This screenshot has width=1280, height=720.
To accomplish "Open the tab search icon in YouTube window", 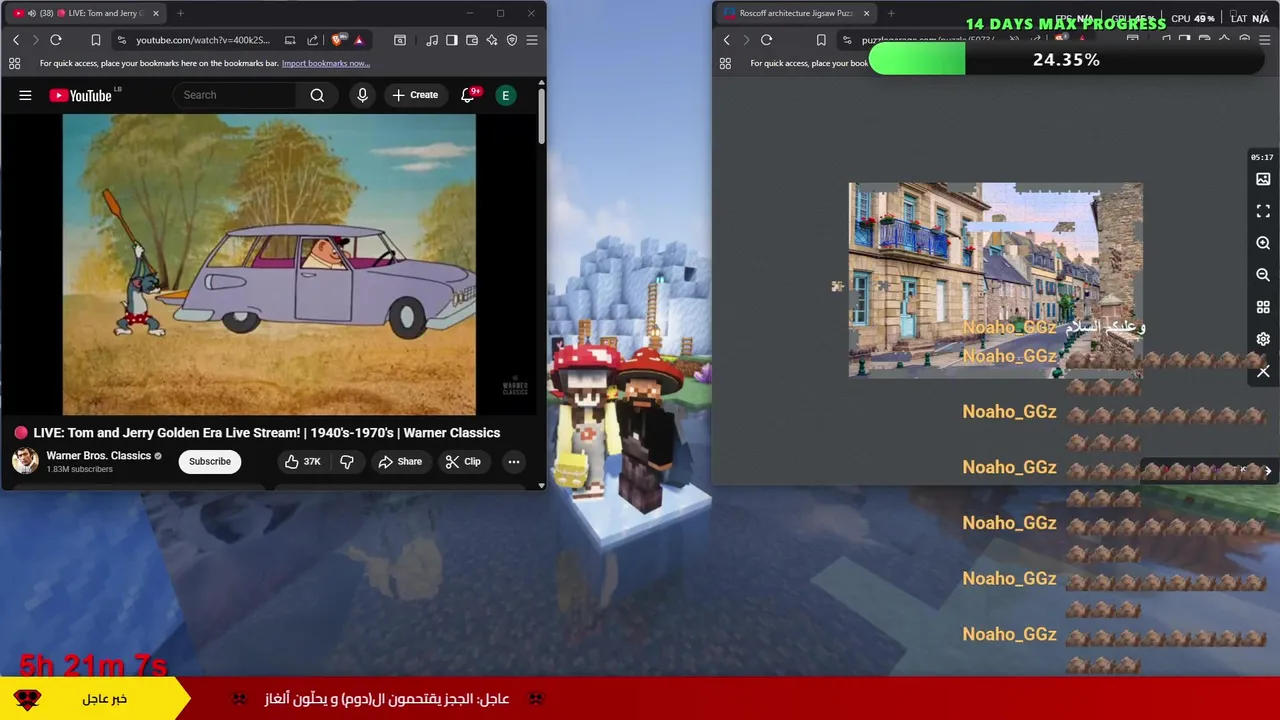I will (x=400, y=40).
